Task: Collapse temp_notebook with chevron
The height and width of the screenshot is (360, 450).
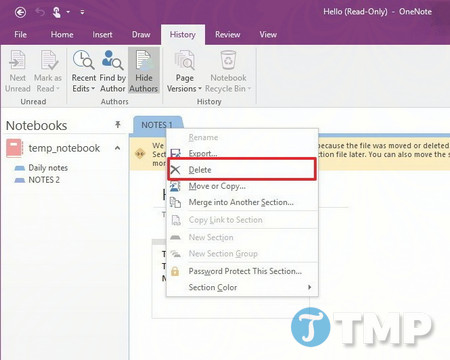Action: point(117,148)
